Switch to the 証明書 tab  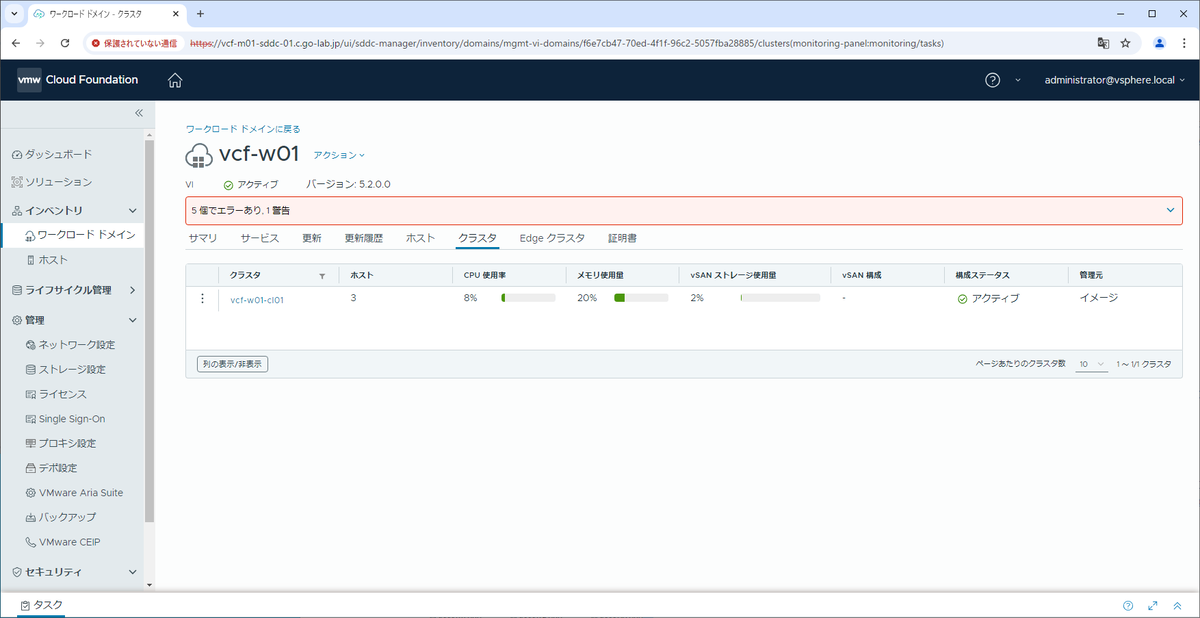coord(622,238)
